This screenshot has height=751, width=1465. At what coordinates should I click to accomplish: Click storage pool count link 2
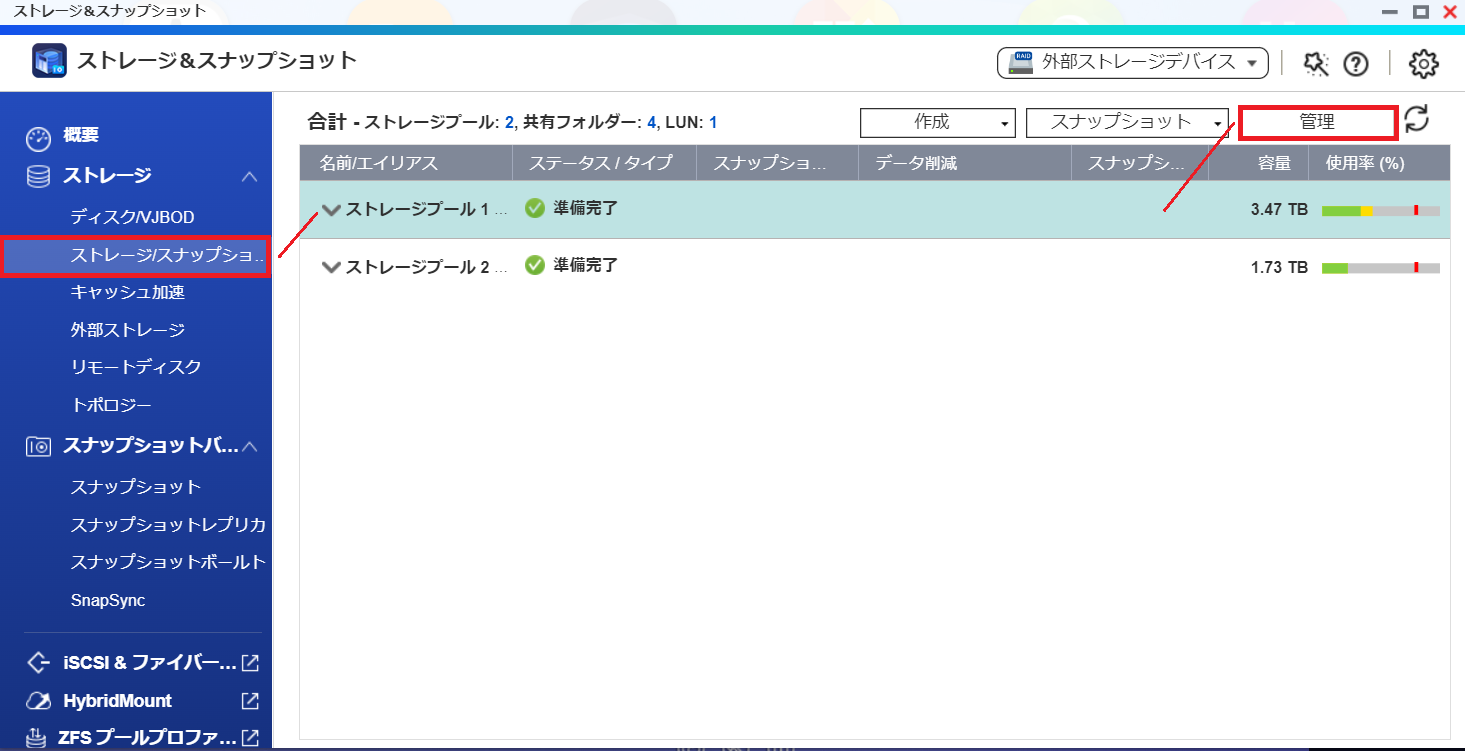[509, 123]
